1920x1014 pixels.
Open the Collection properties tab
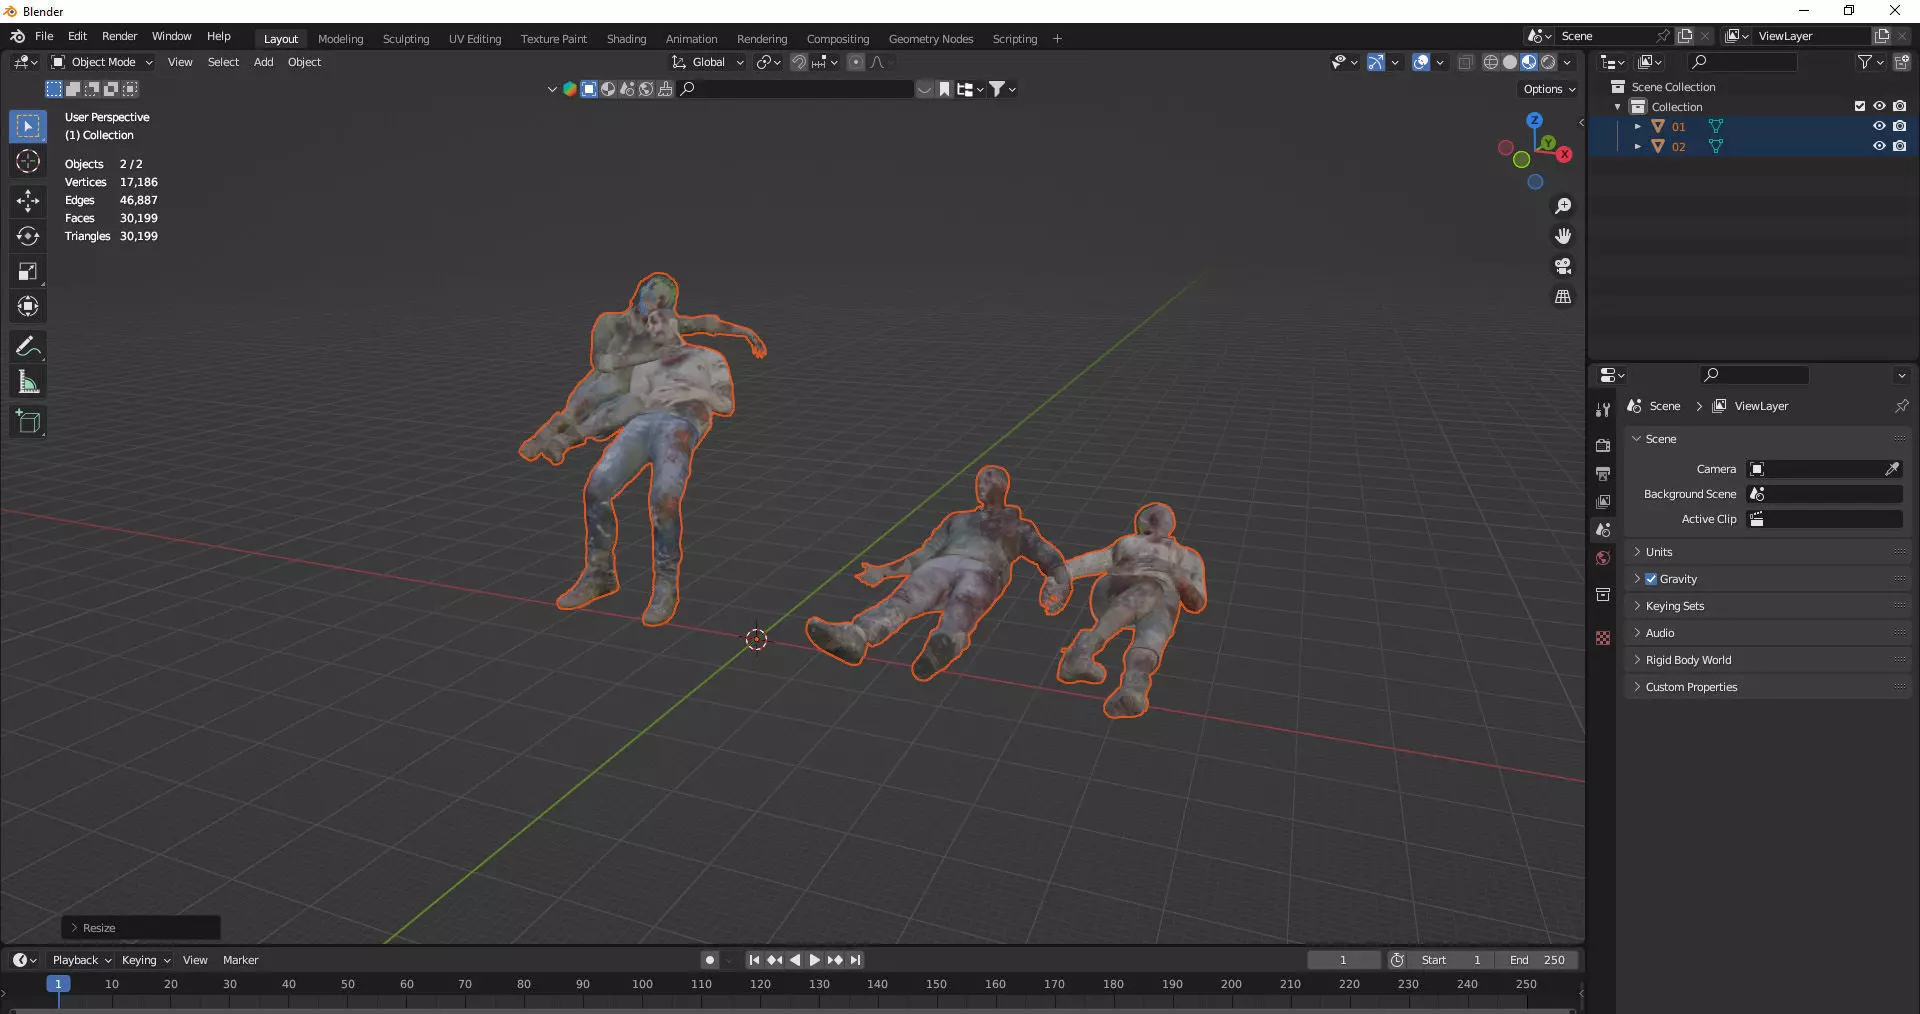(1603, 594)
